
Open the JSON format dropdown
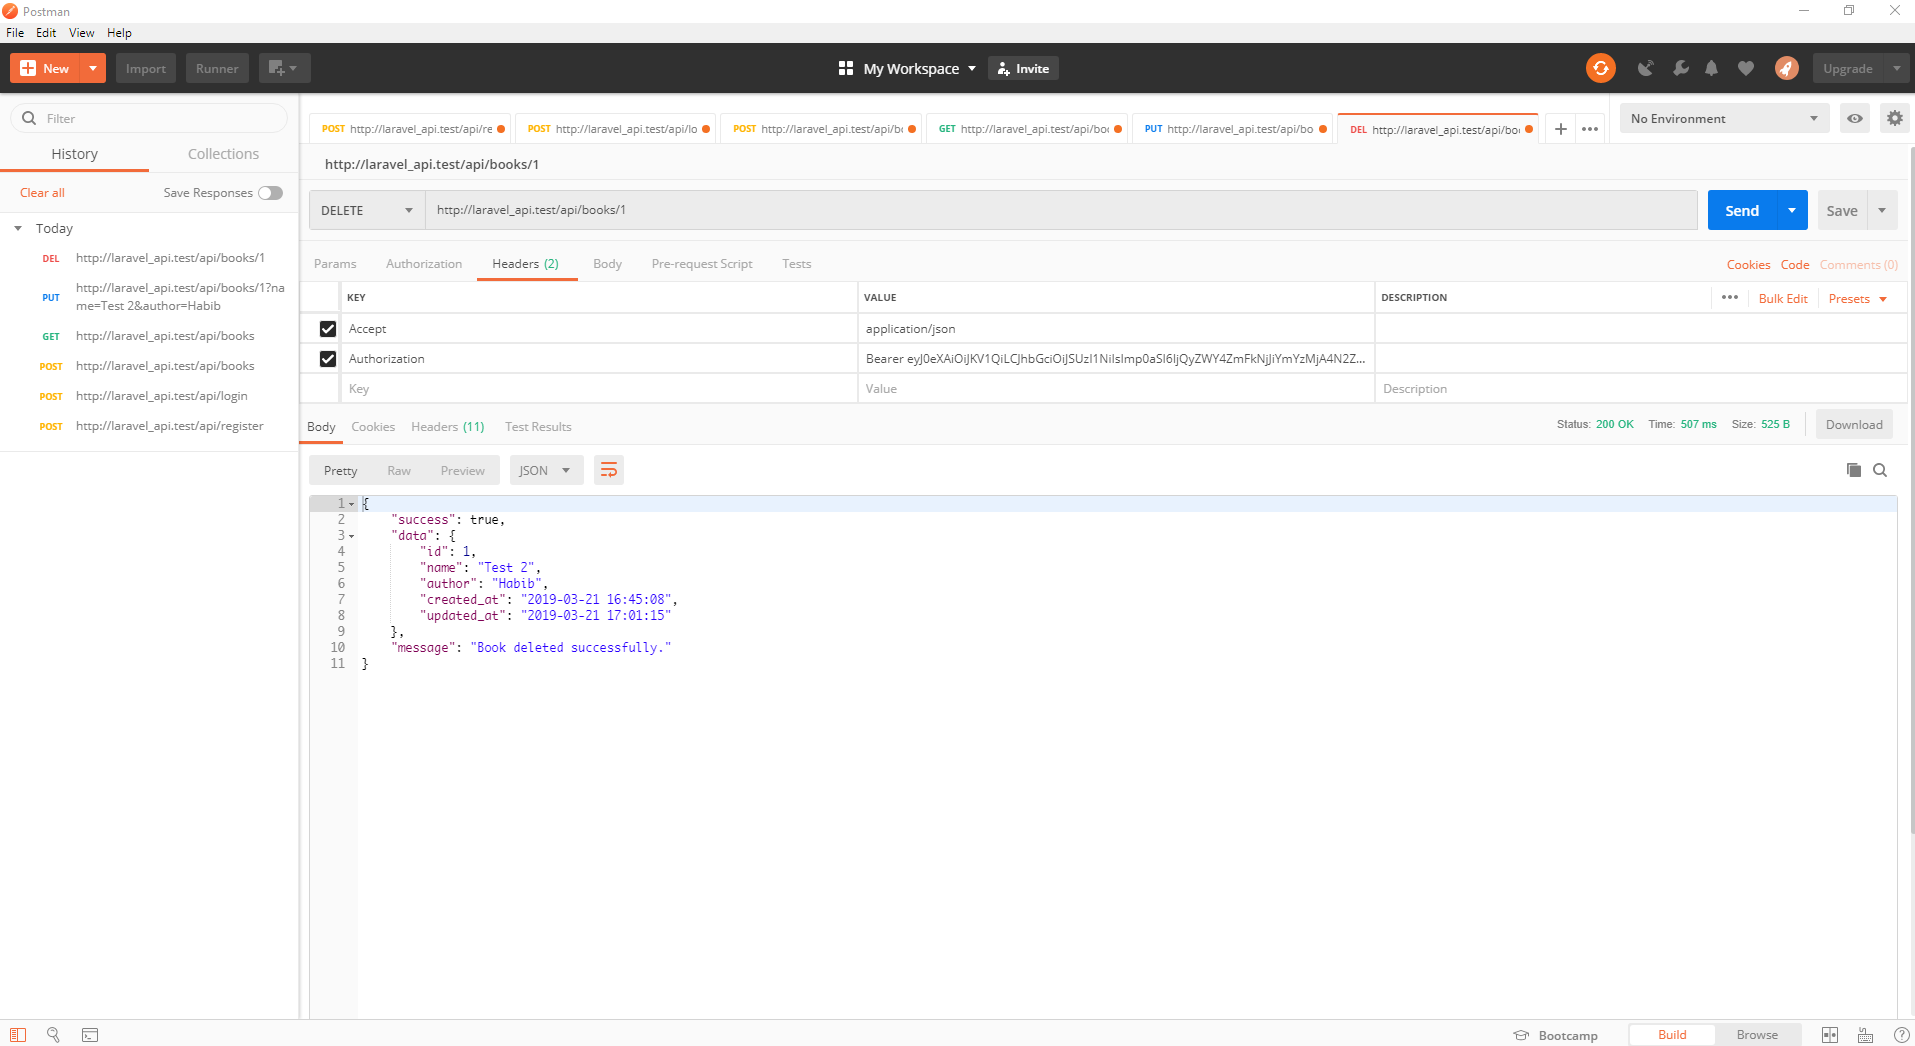[546, 470]
